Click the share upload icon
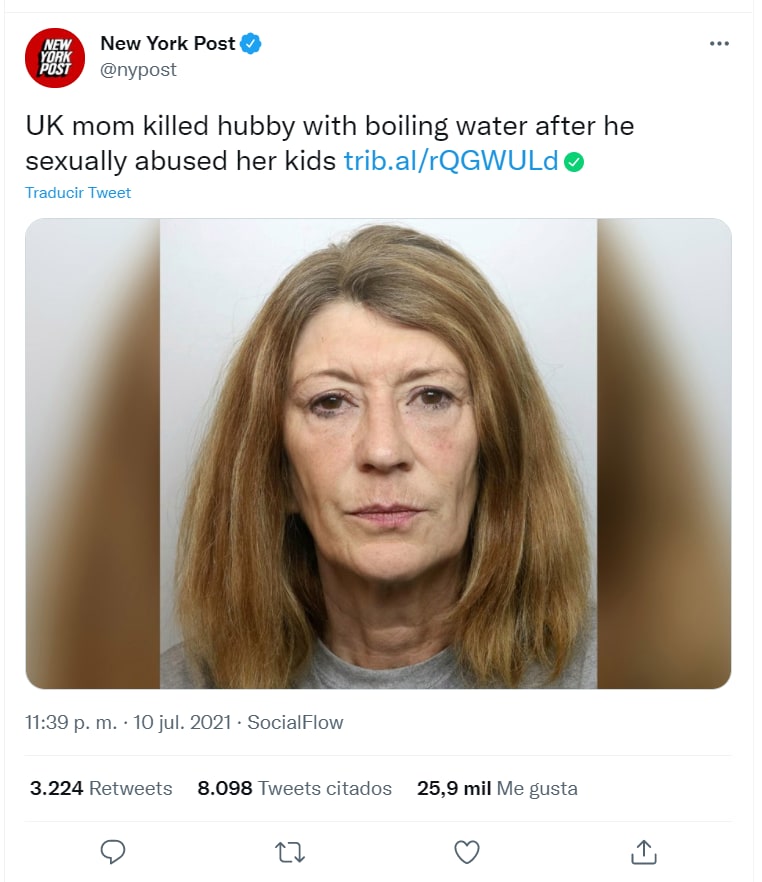The height and width of the screenshot is (882, 762). pos(644,851)
